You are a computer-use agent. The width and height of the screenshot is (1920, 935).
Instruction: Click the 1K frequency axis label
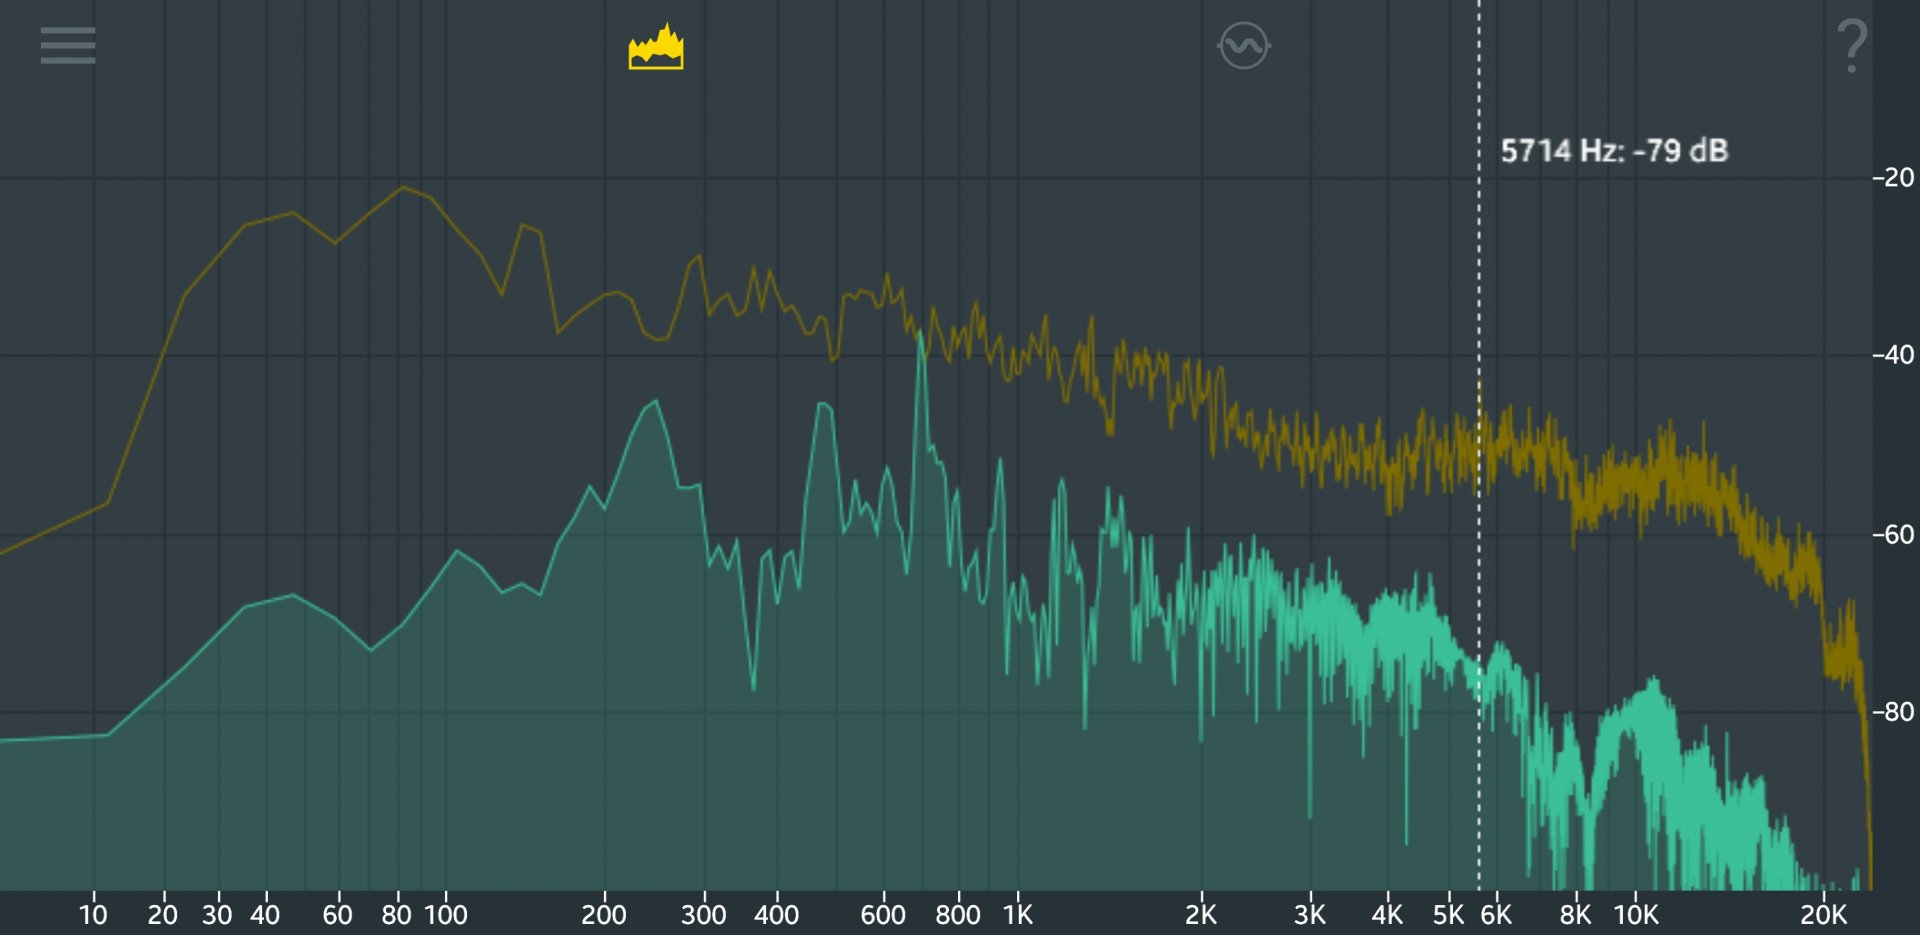1017,914
